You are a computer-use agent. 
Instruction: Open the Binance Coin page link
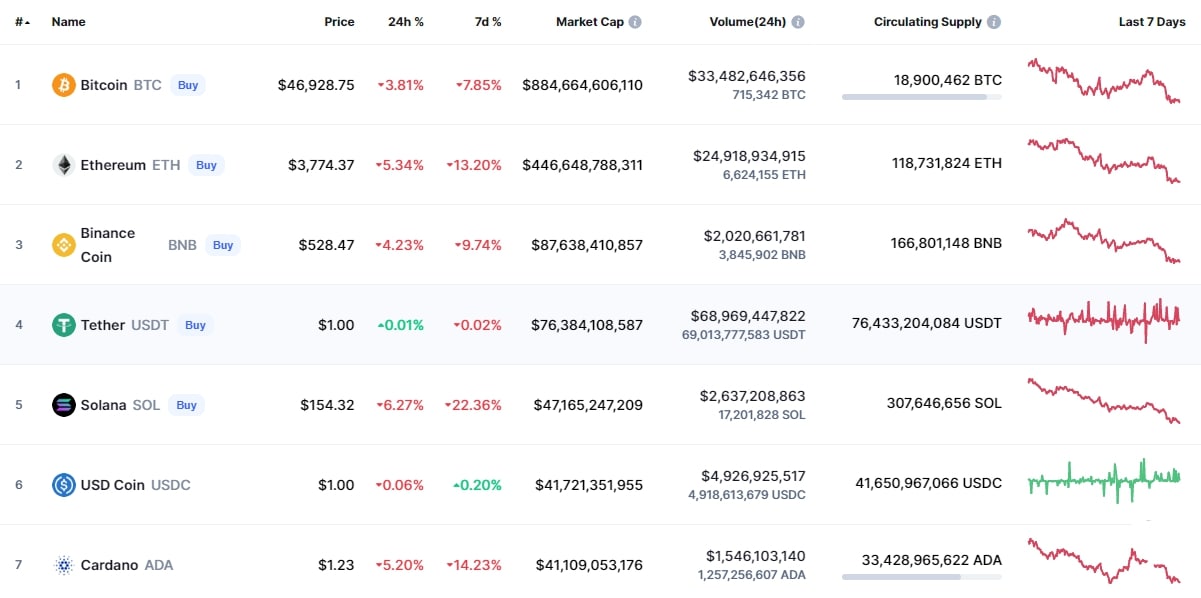click(108, 245)
